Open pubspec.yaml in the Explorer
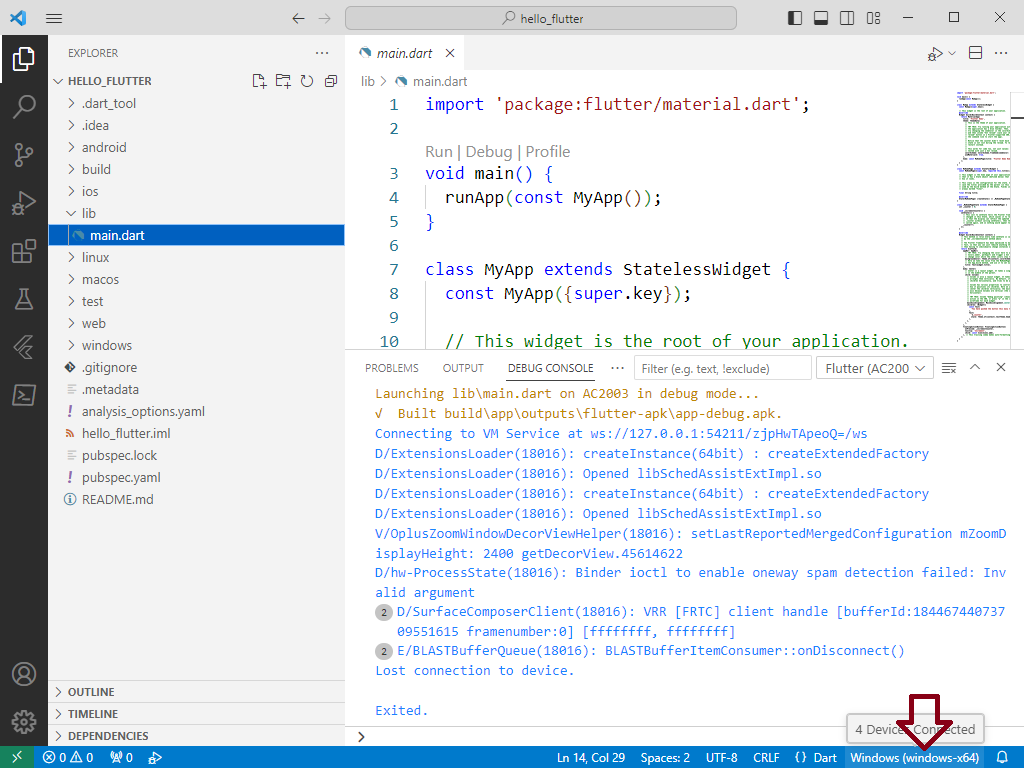This screenshot has width=1024, height=768. [x=197, y=477]
